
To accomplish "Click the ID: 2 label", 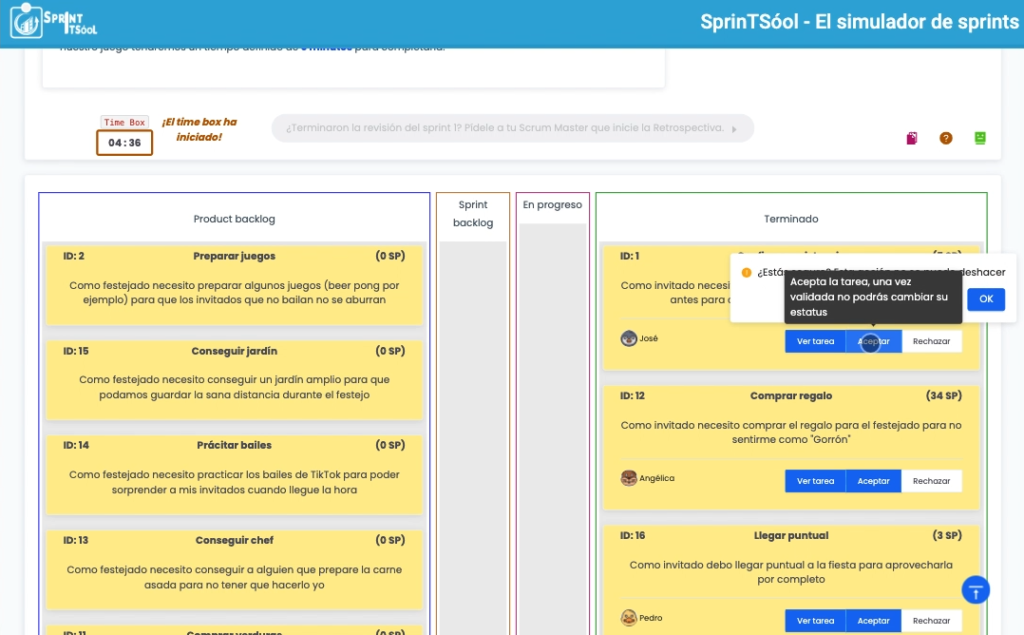I will pos(74,256).
